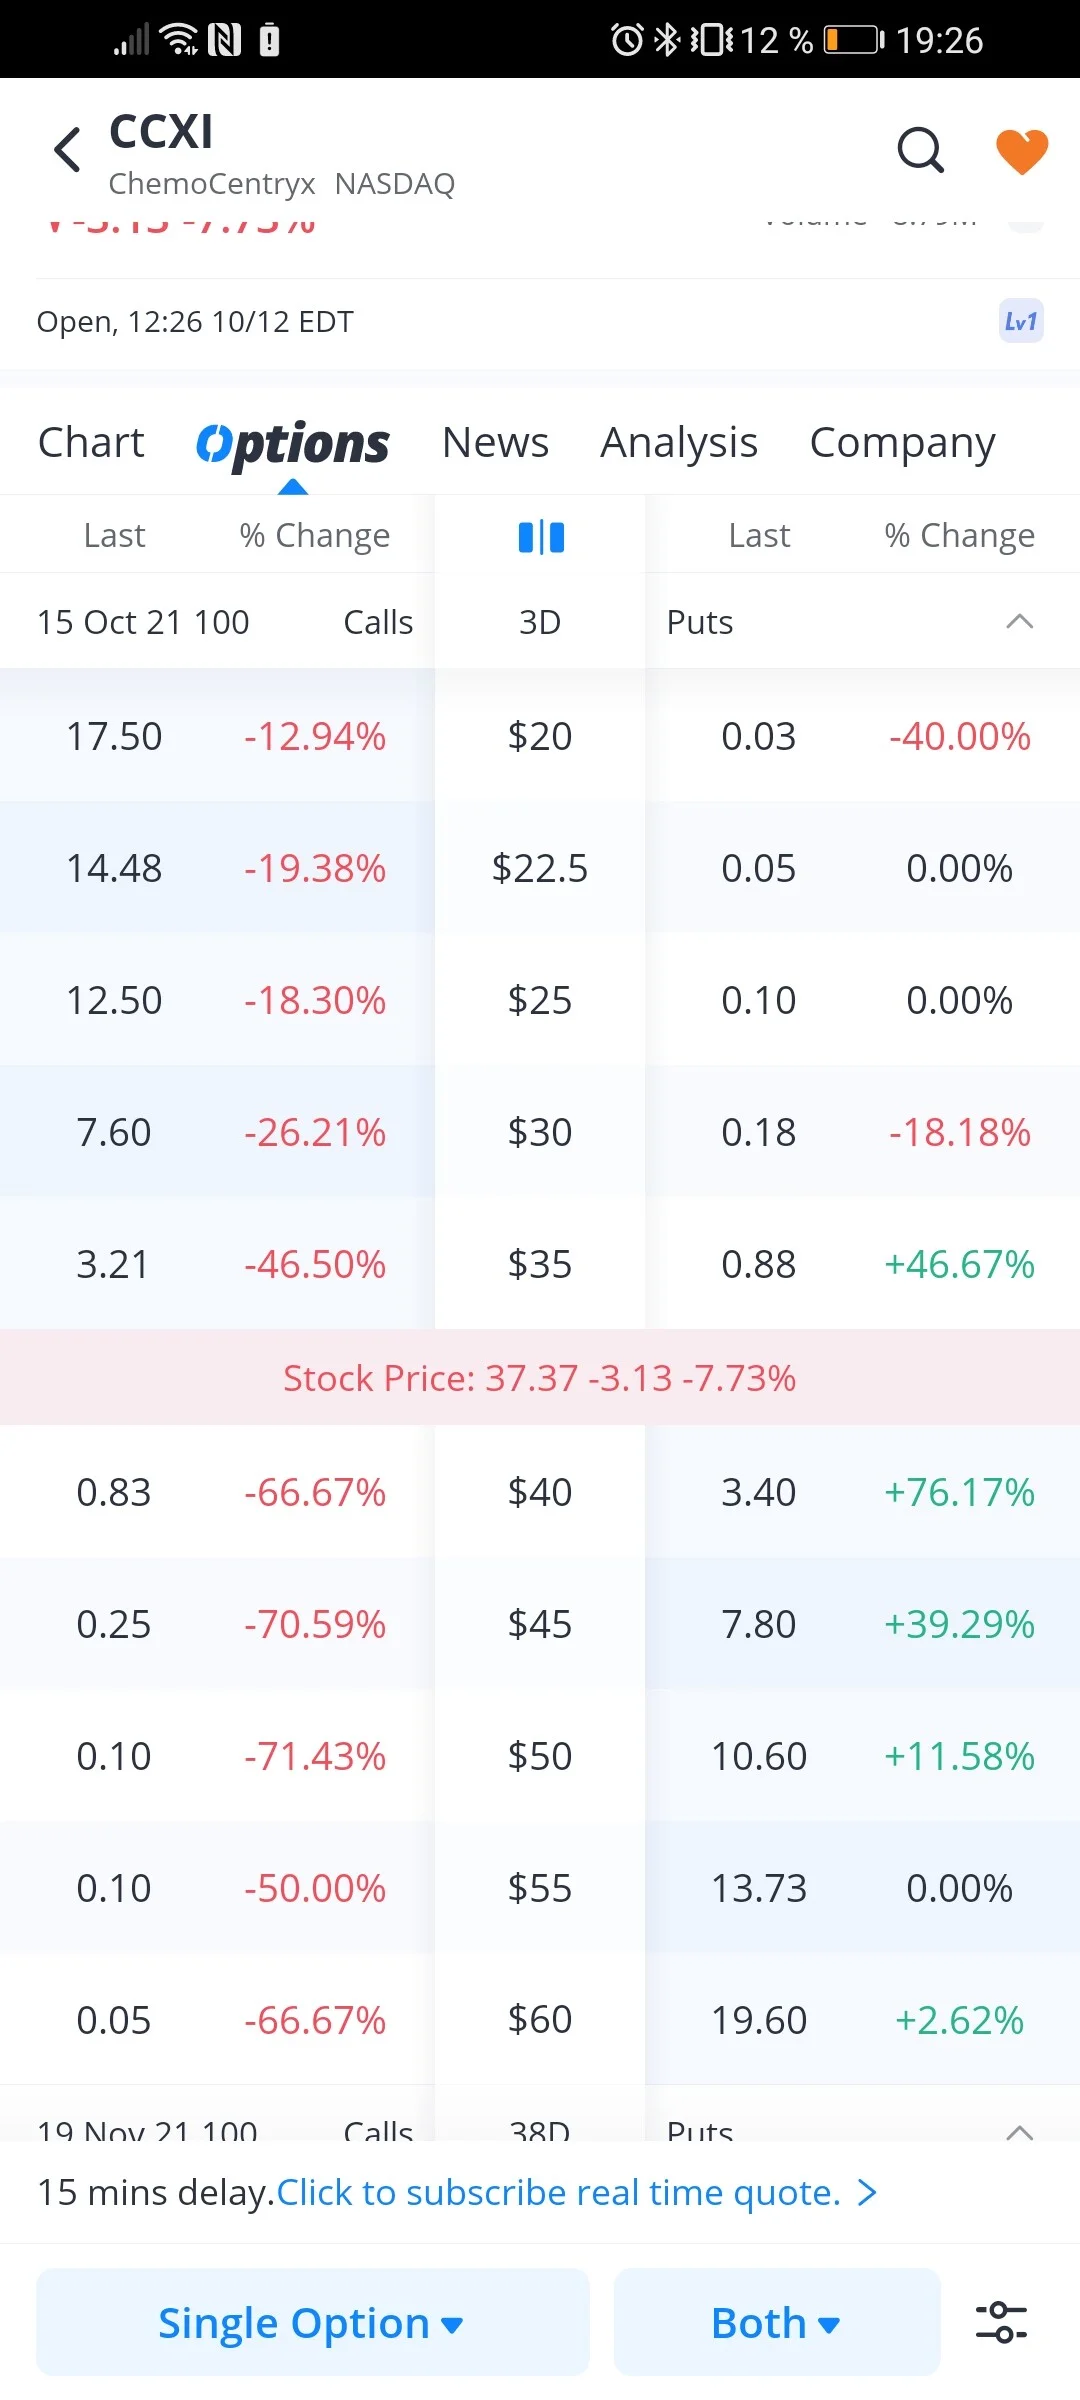The image size is (1080, 2400).
Task: Open the Both calls/puts dropdown
Action: [x=777, y=2322]
